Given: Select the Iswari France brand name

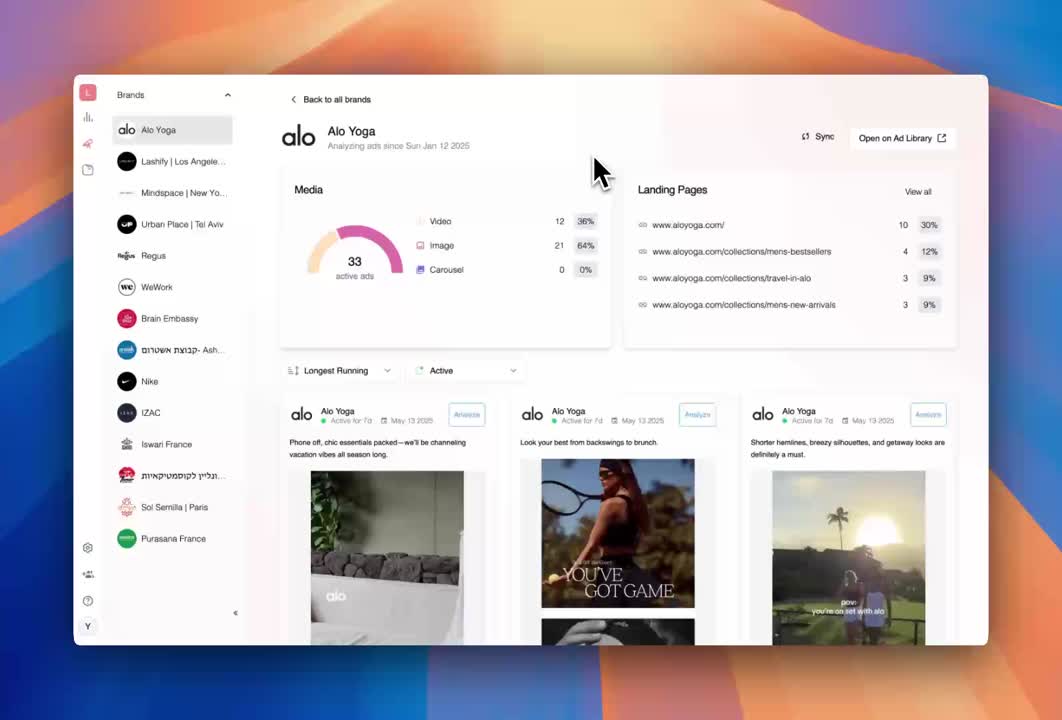Looking at the screenshot, I should point(167,444).
